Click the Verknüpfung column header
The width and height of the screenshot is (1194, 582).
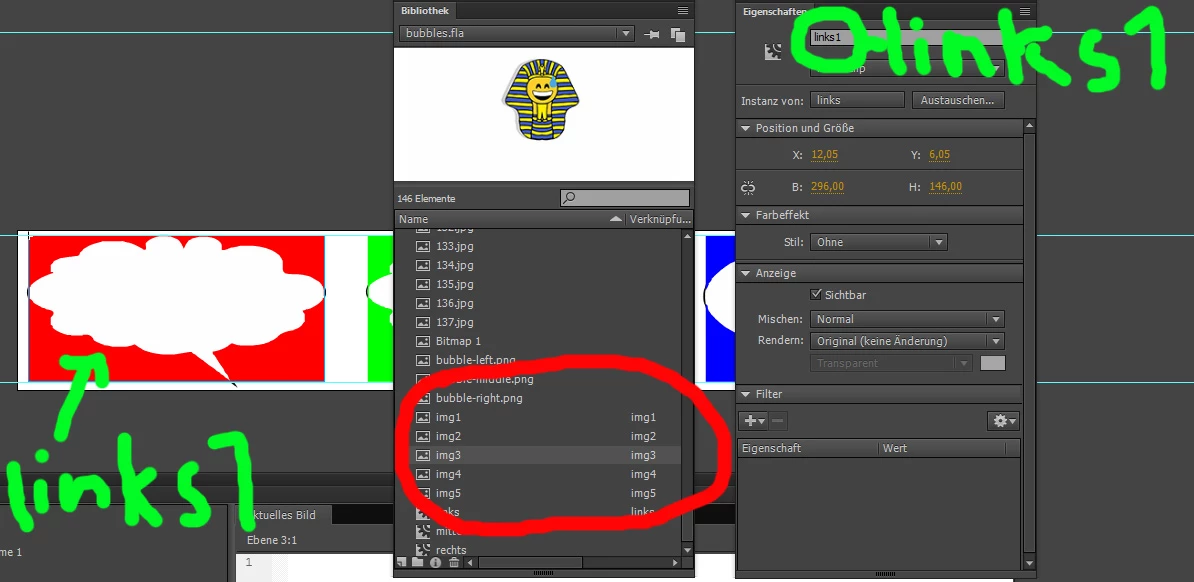pyautogui.click(x=659, y=219)
